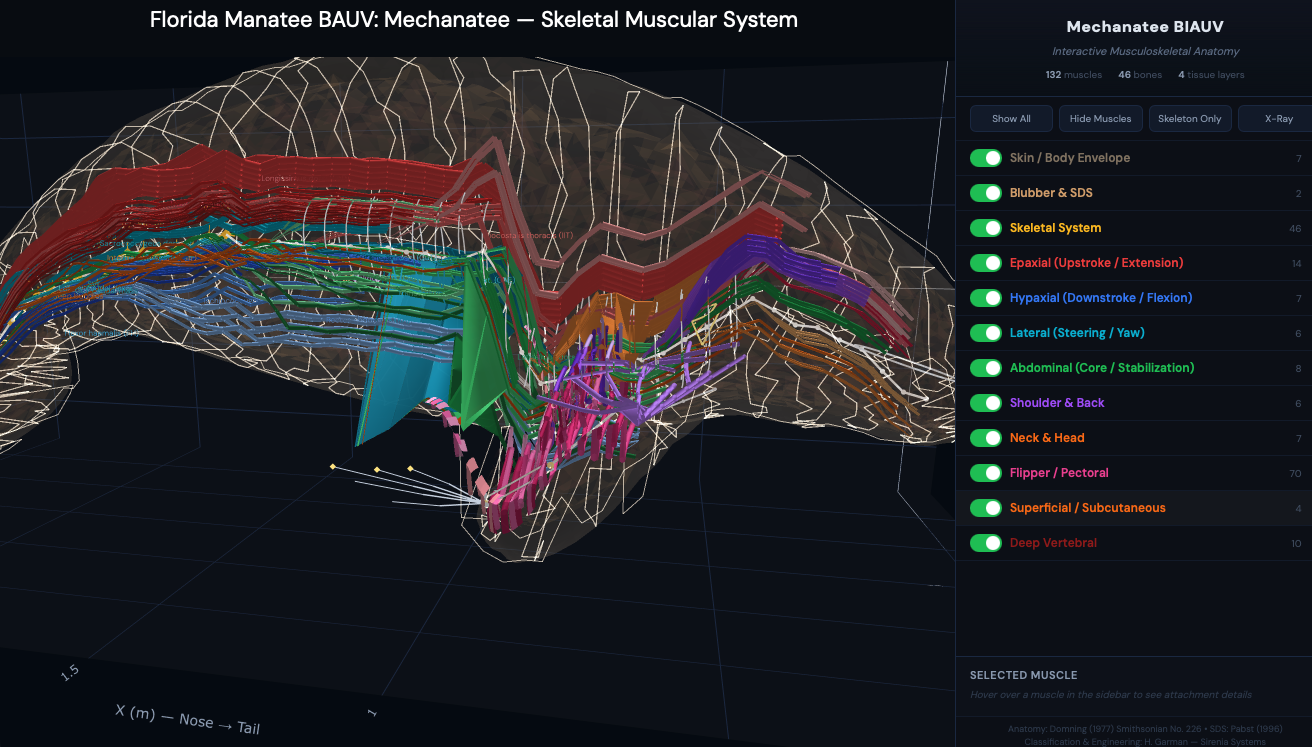The image size is (1312, 747).
Task: Select the Neck & Head label
Action: tap(1047, 438)
